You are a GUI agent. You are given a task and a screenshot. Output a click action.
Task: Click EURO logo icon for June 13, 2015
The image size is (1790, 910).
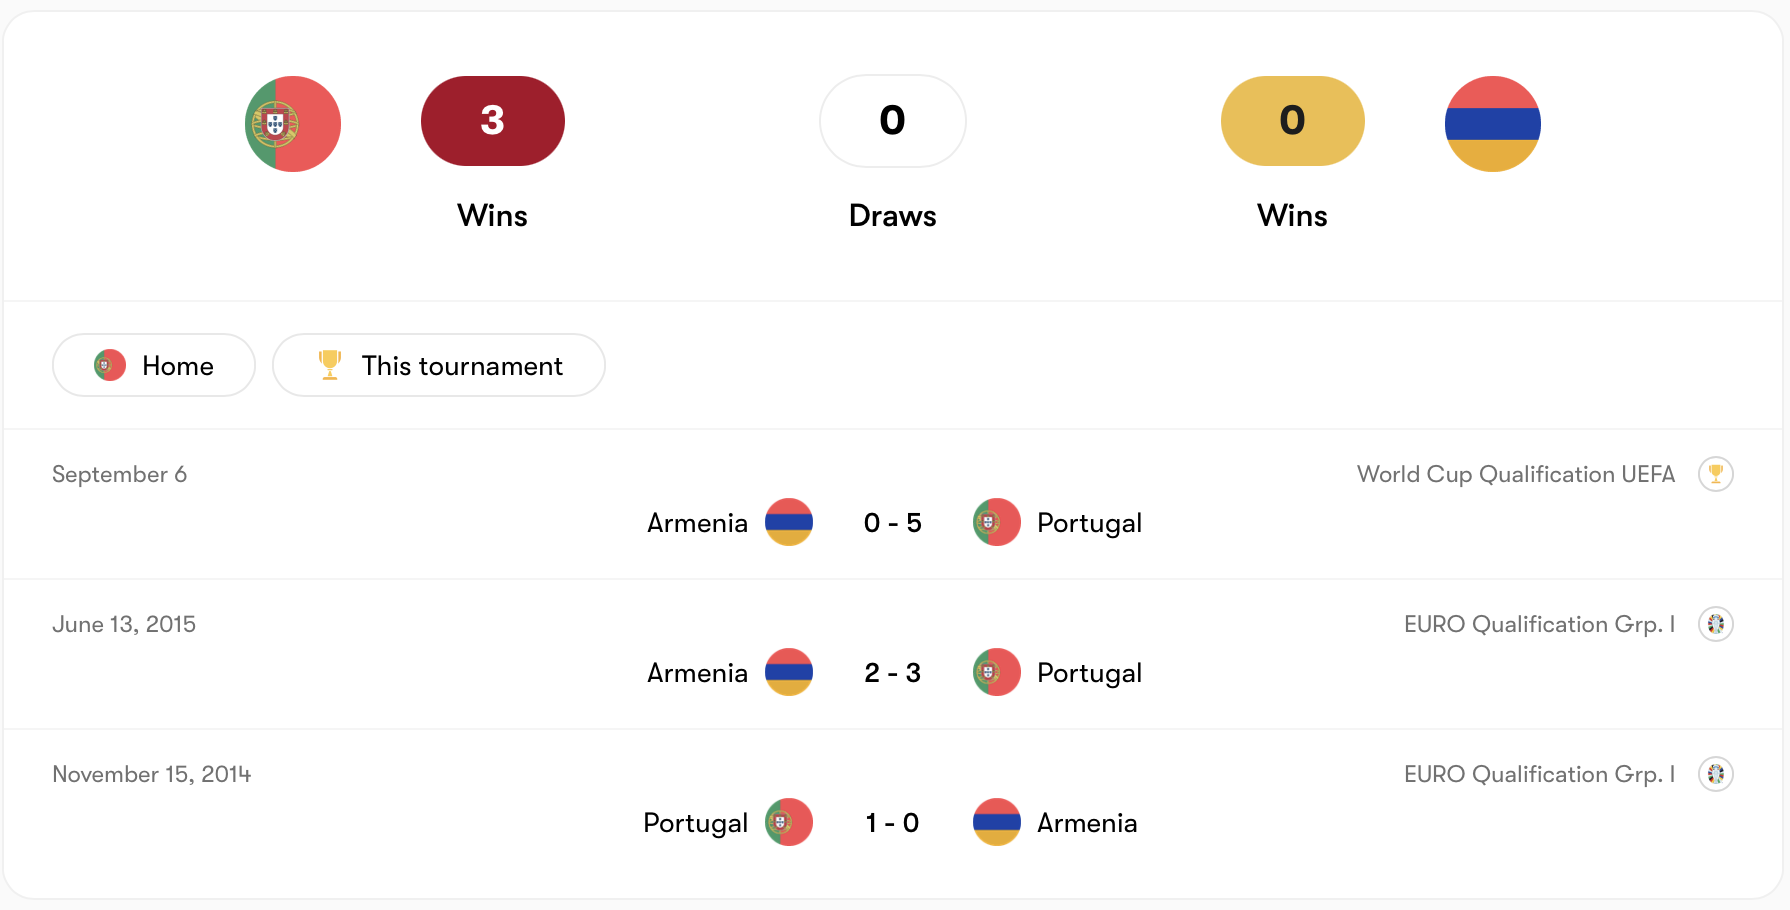pos(1715,624)
